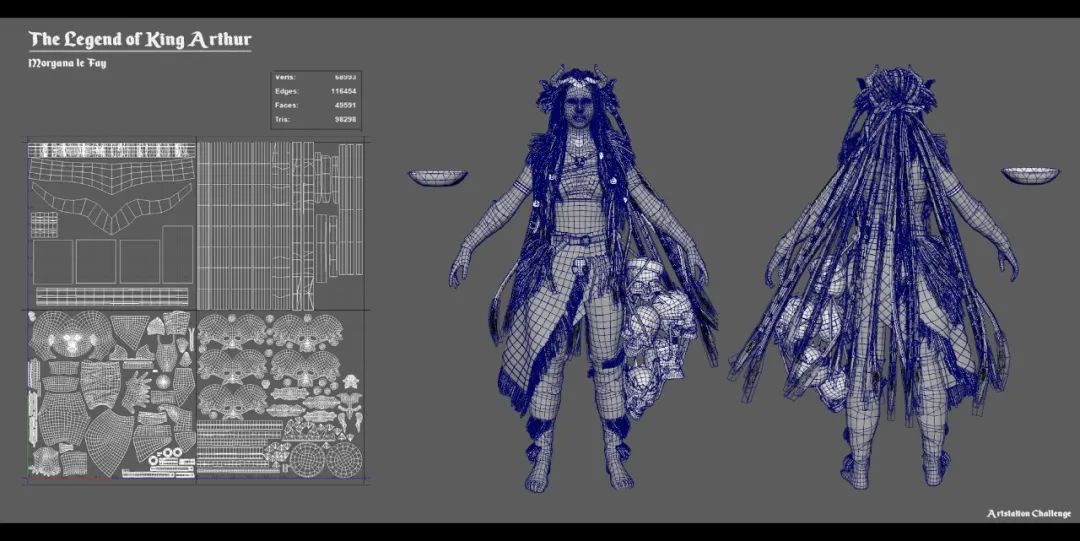
Task: Click the title "The Legend of King Arthur"
Action: (140, 40)
